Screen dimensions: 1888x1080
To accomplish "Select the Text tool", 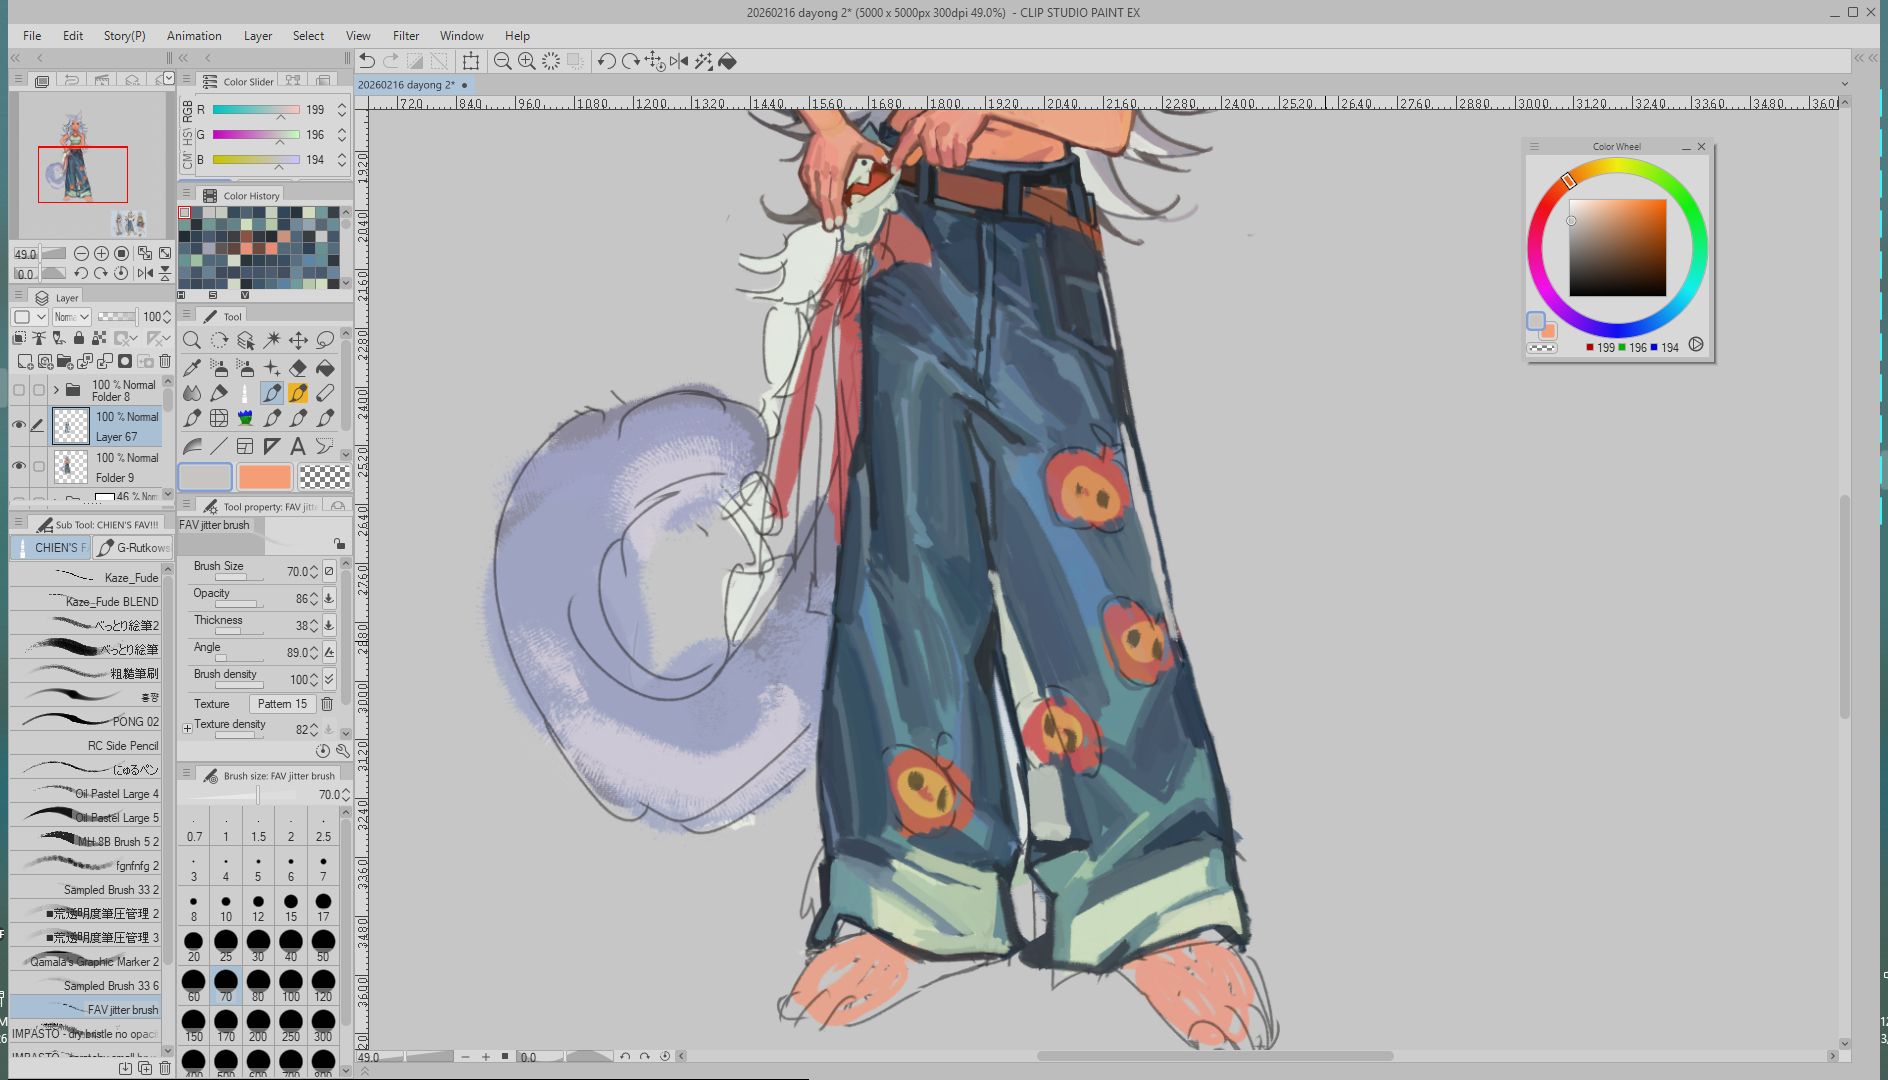I will (298, 446).
